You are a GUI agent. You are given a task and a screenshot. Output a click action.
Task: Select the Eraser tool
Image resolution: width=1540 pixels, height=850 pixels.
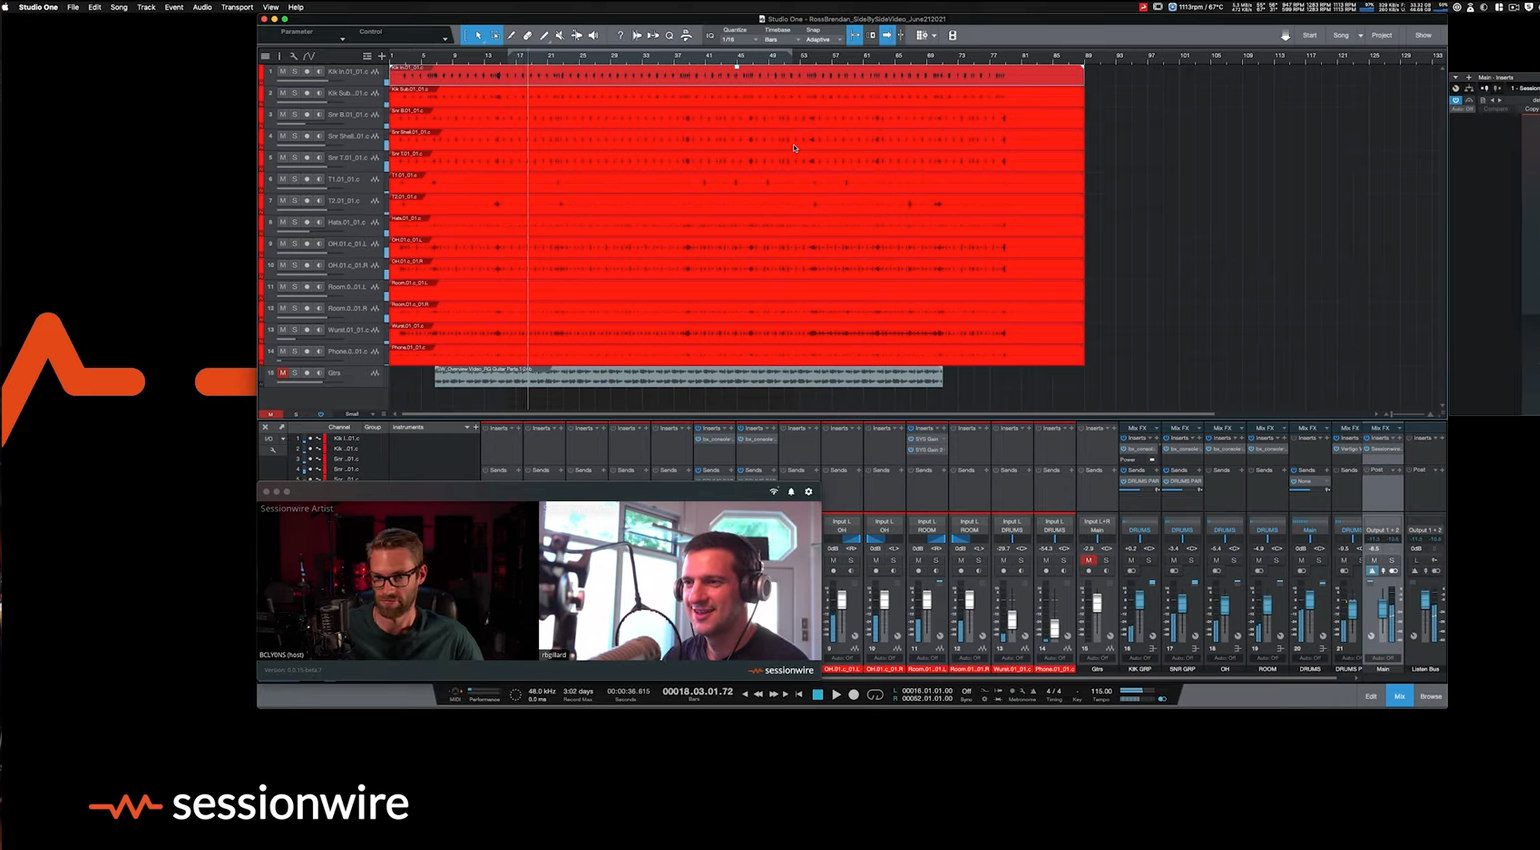click(528, 35)
